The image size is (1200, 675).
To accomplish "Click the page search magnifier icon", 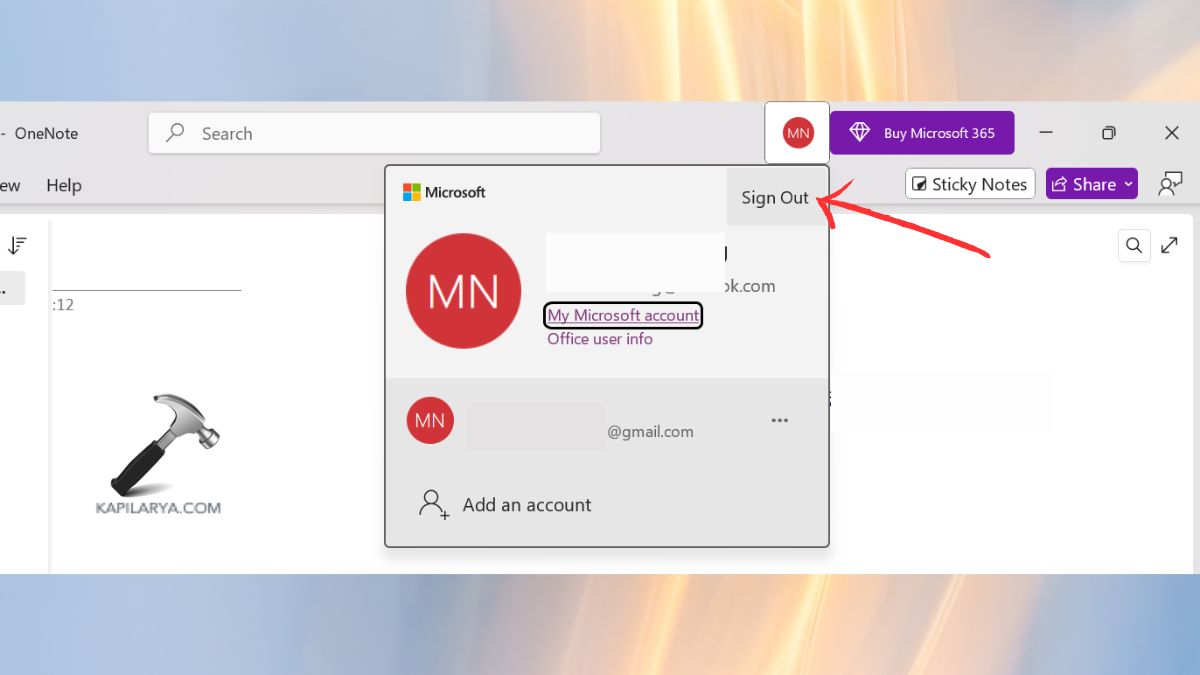I will (x=1134, y=245).
